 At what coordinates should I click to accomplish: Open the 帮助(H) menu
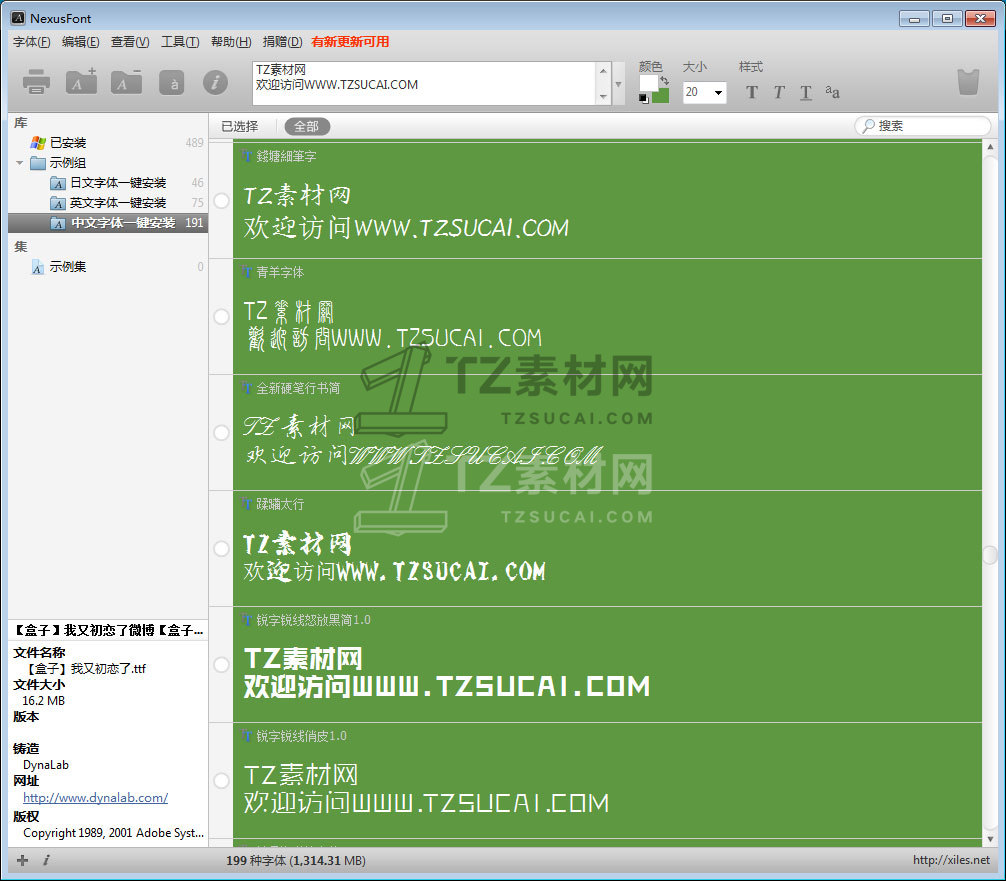(x=231, y=42)
